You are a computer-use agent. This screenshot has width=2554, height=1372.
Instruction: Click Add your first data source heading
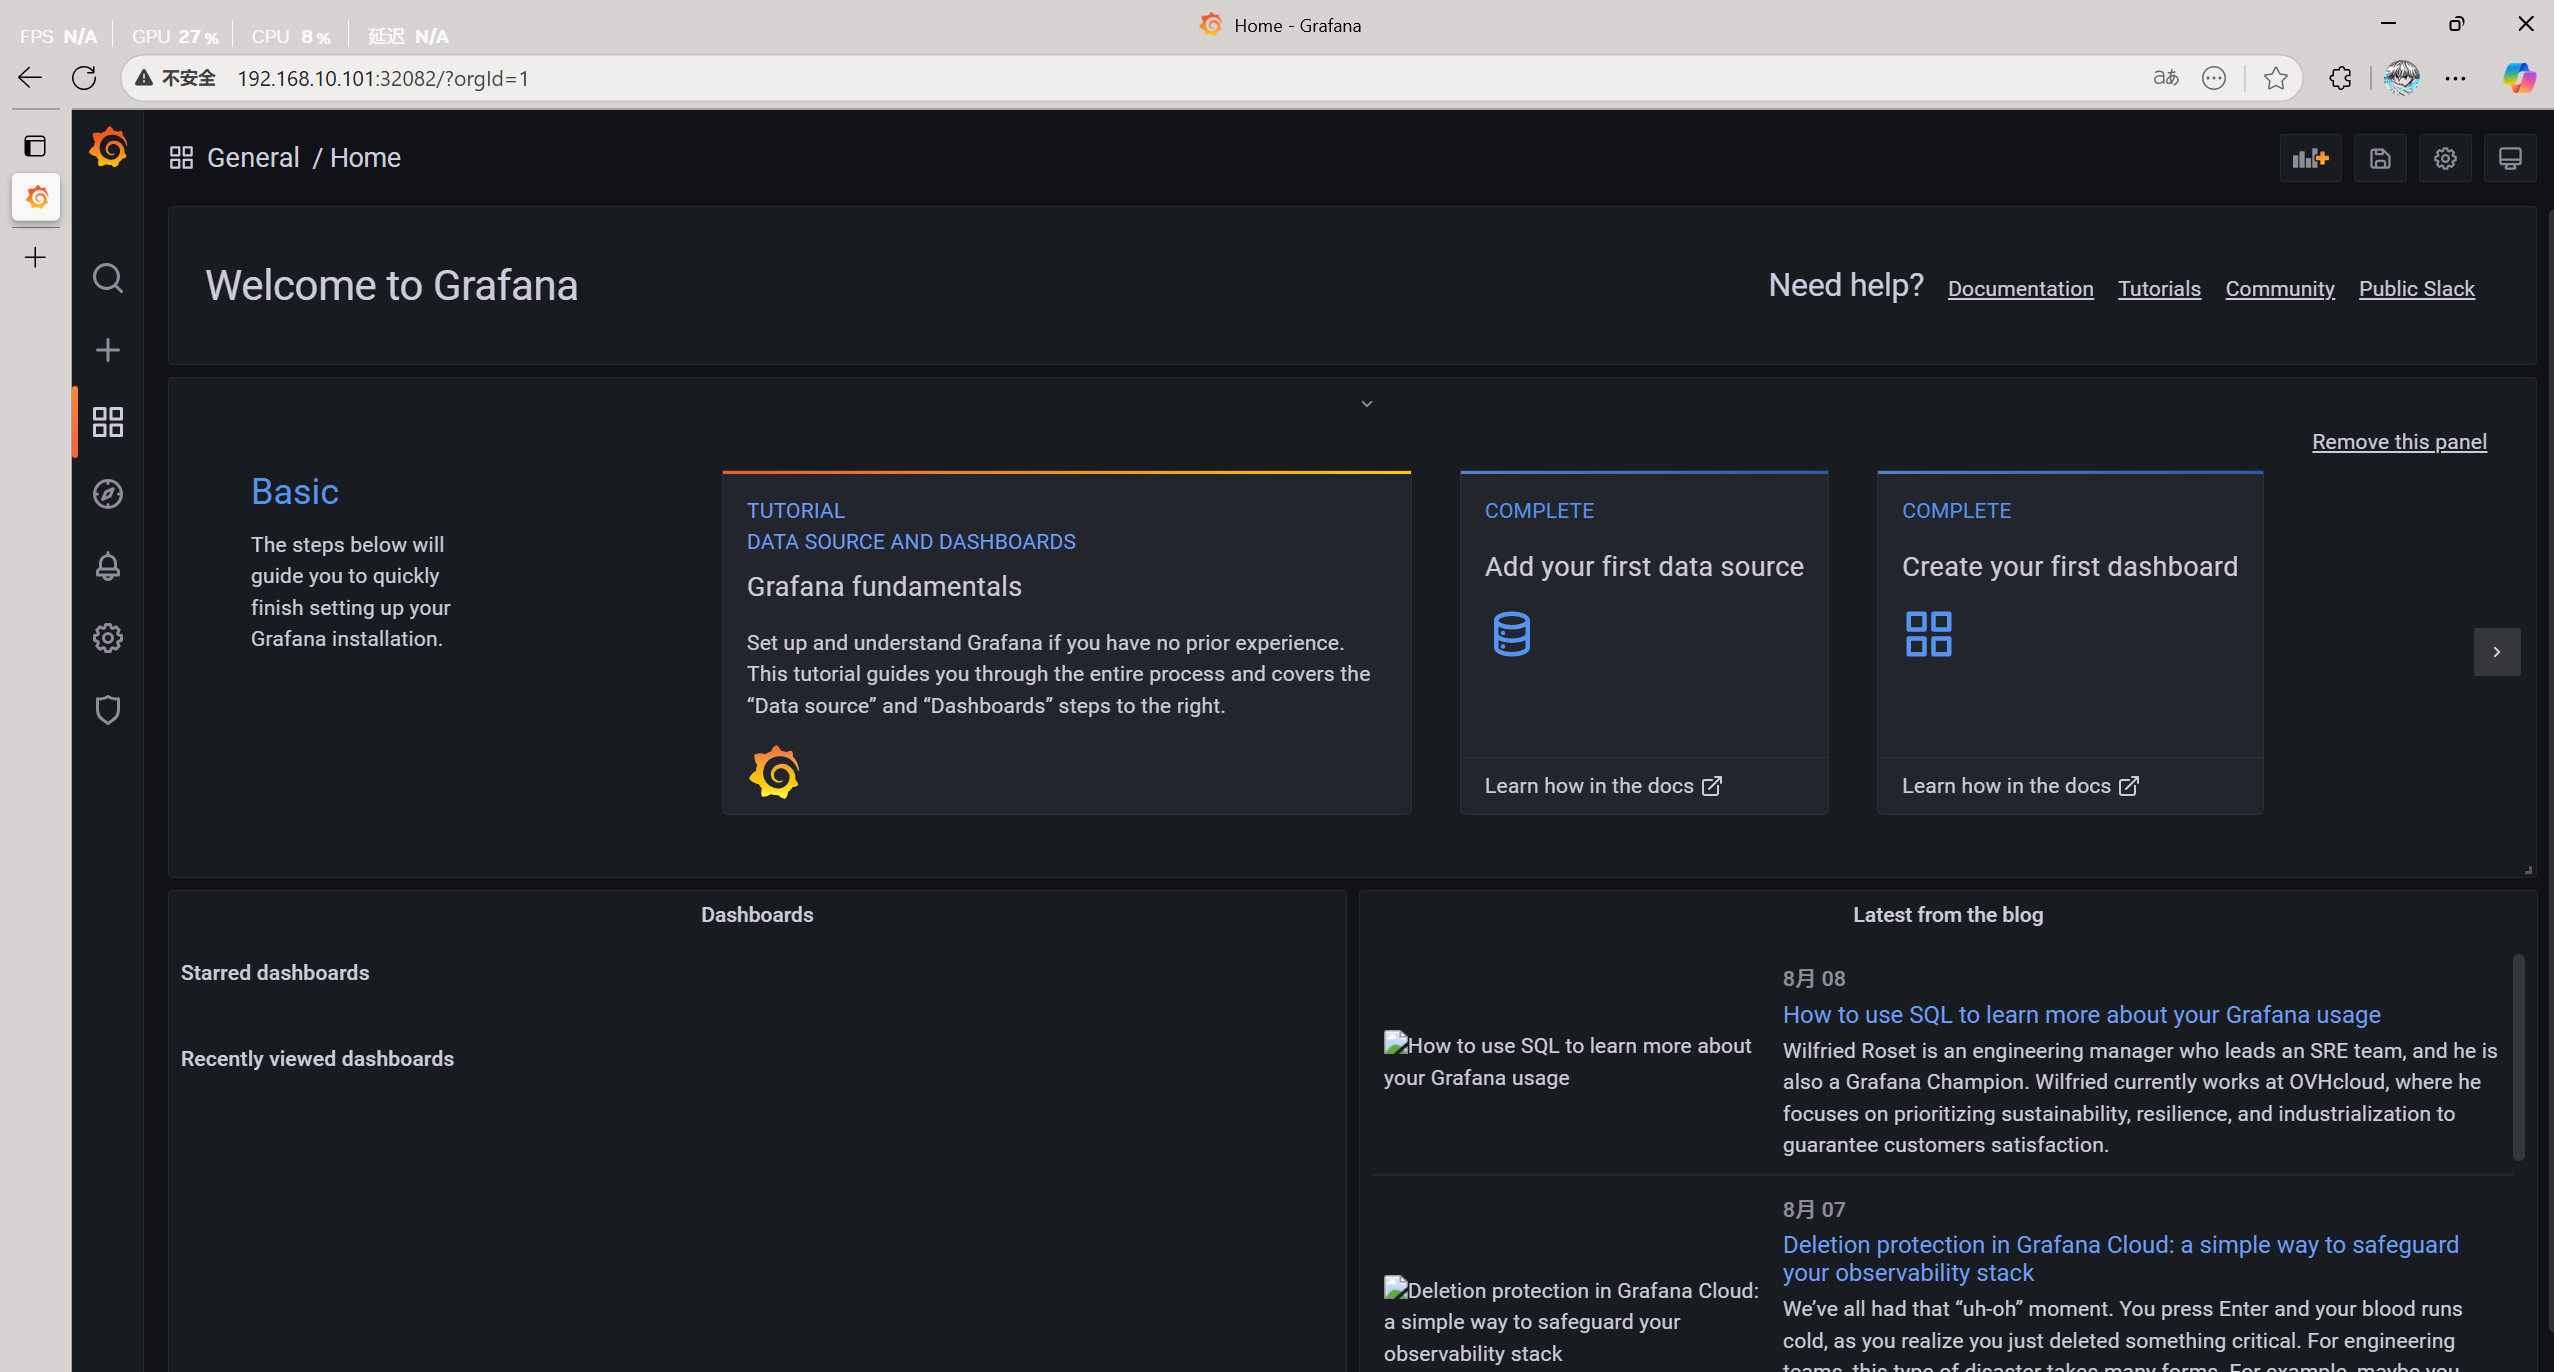click(1643, 566)
